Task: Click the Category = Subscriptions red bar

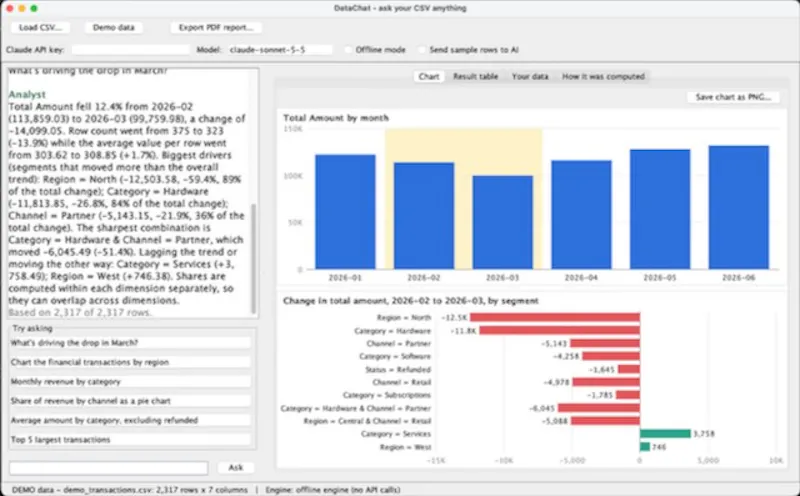Action: point(628,395)
